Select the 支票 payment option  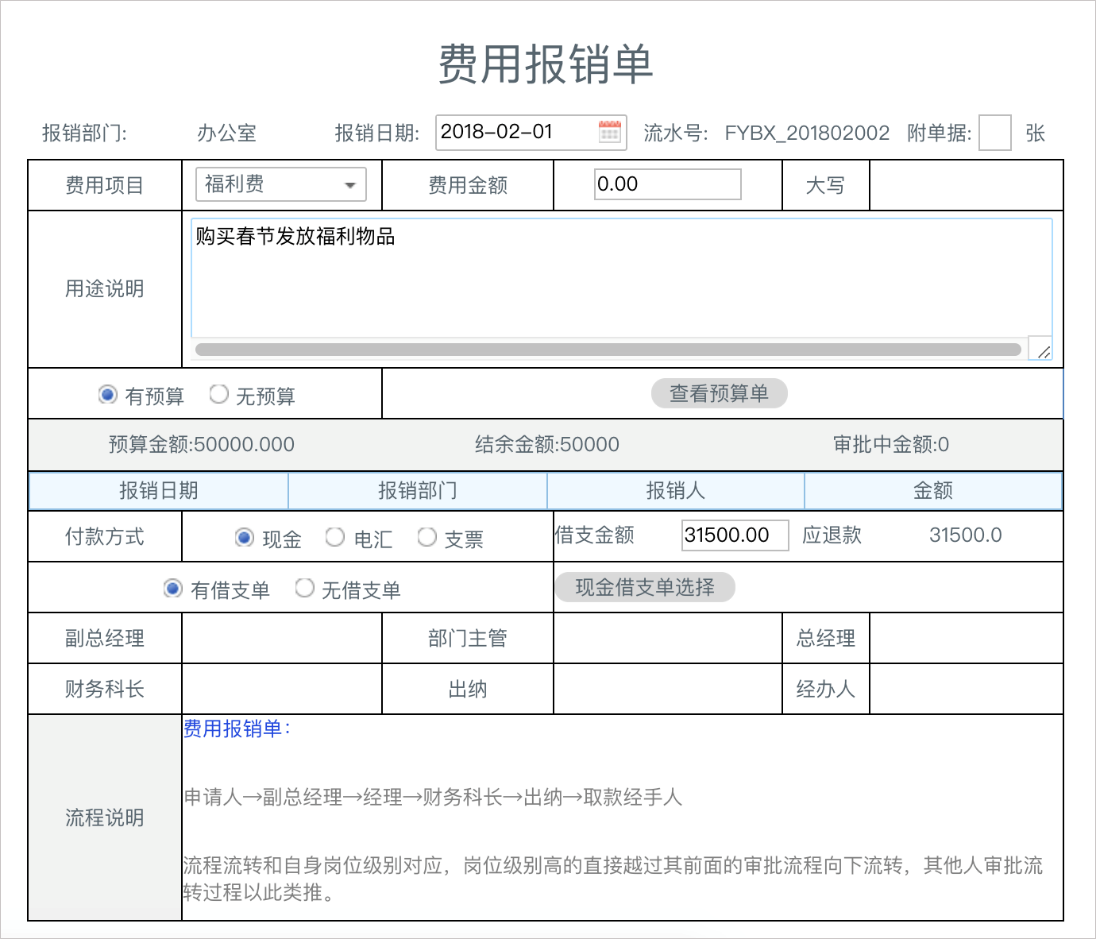tap(425, 537)
